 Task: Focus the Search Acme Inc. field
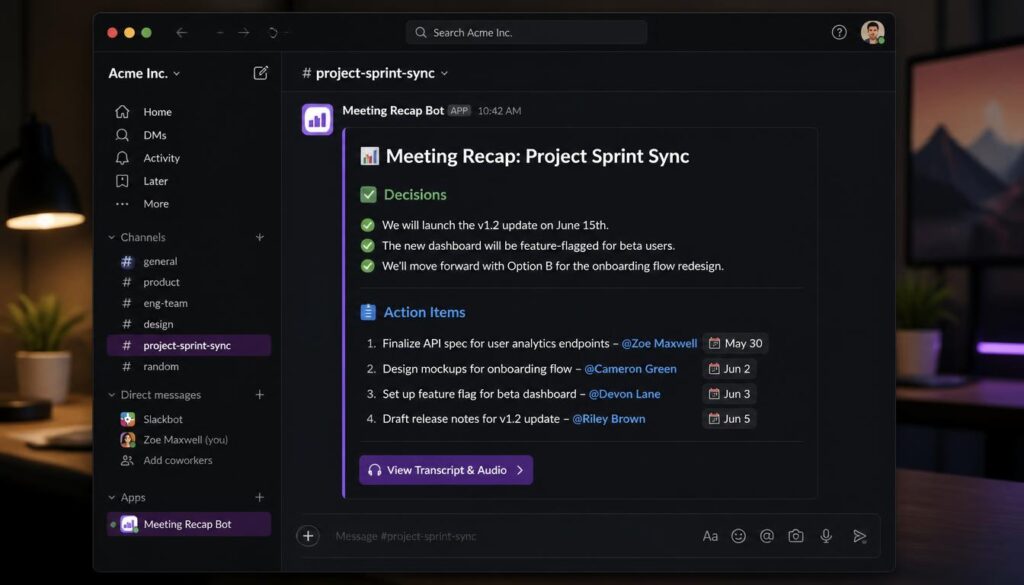(x=526, y=32)
